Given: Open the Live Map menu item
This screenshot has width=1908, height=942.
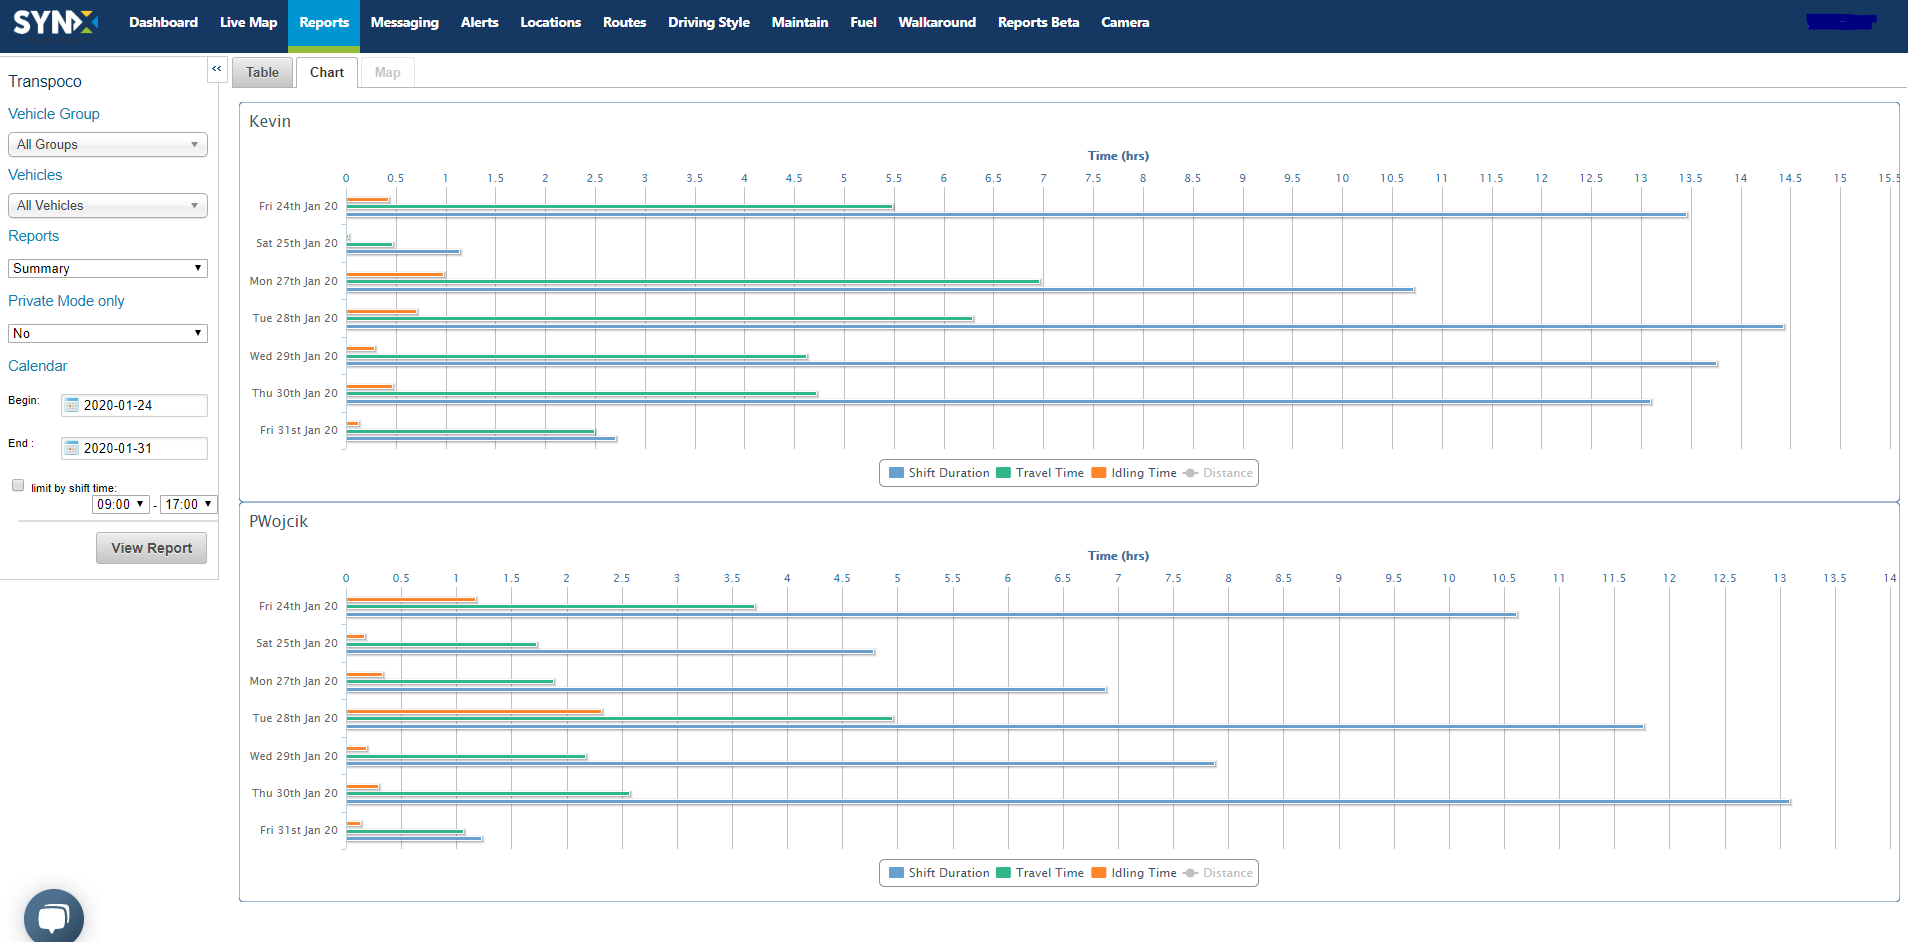Looking at the screenshot, I should tap(248, 22).
